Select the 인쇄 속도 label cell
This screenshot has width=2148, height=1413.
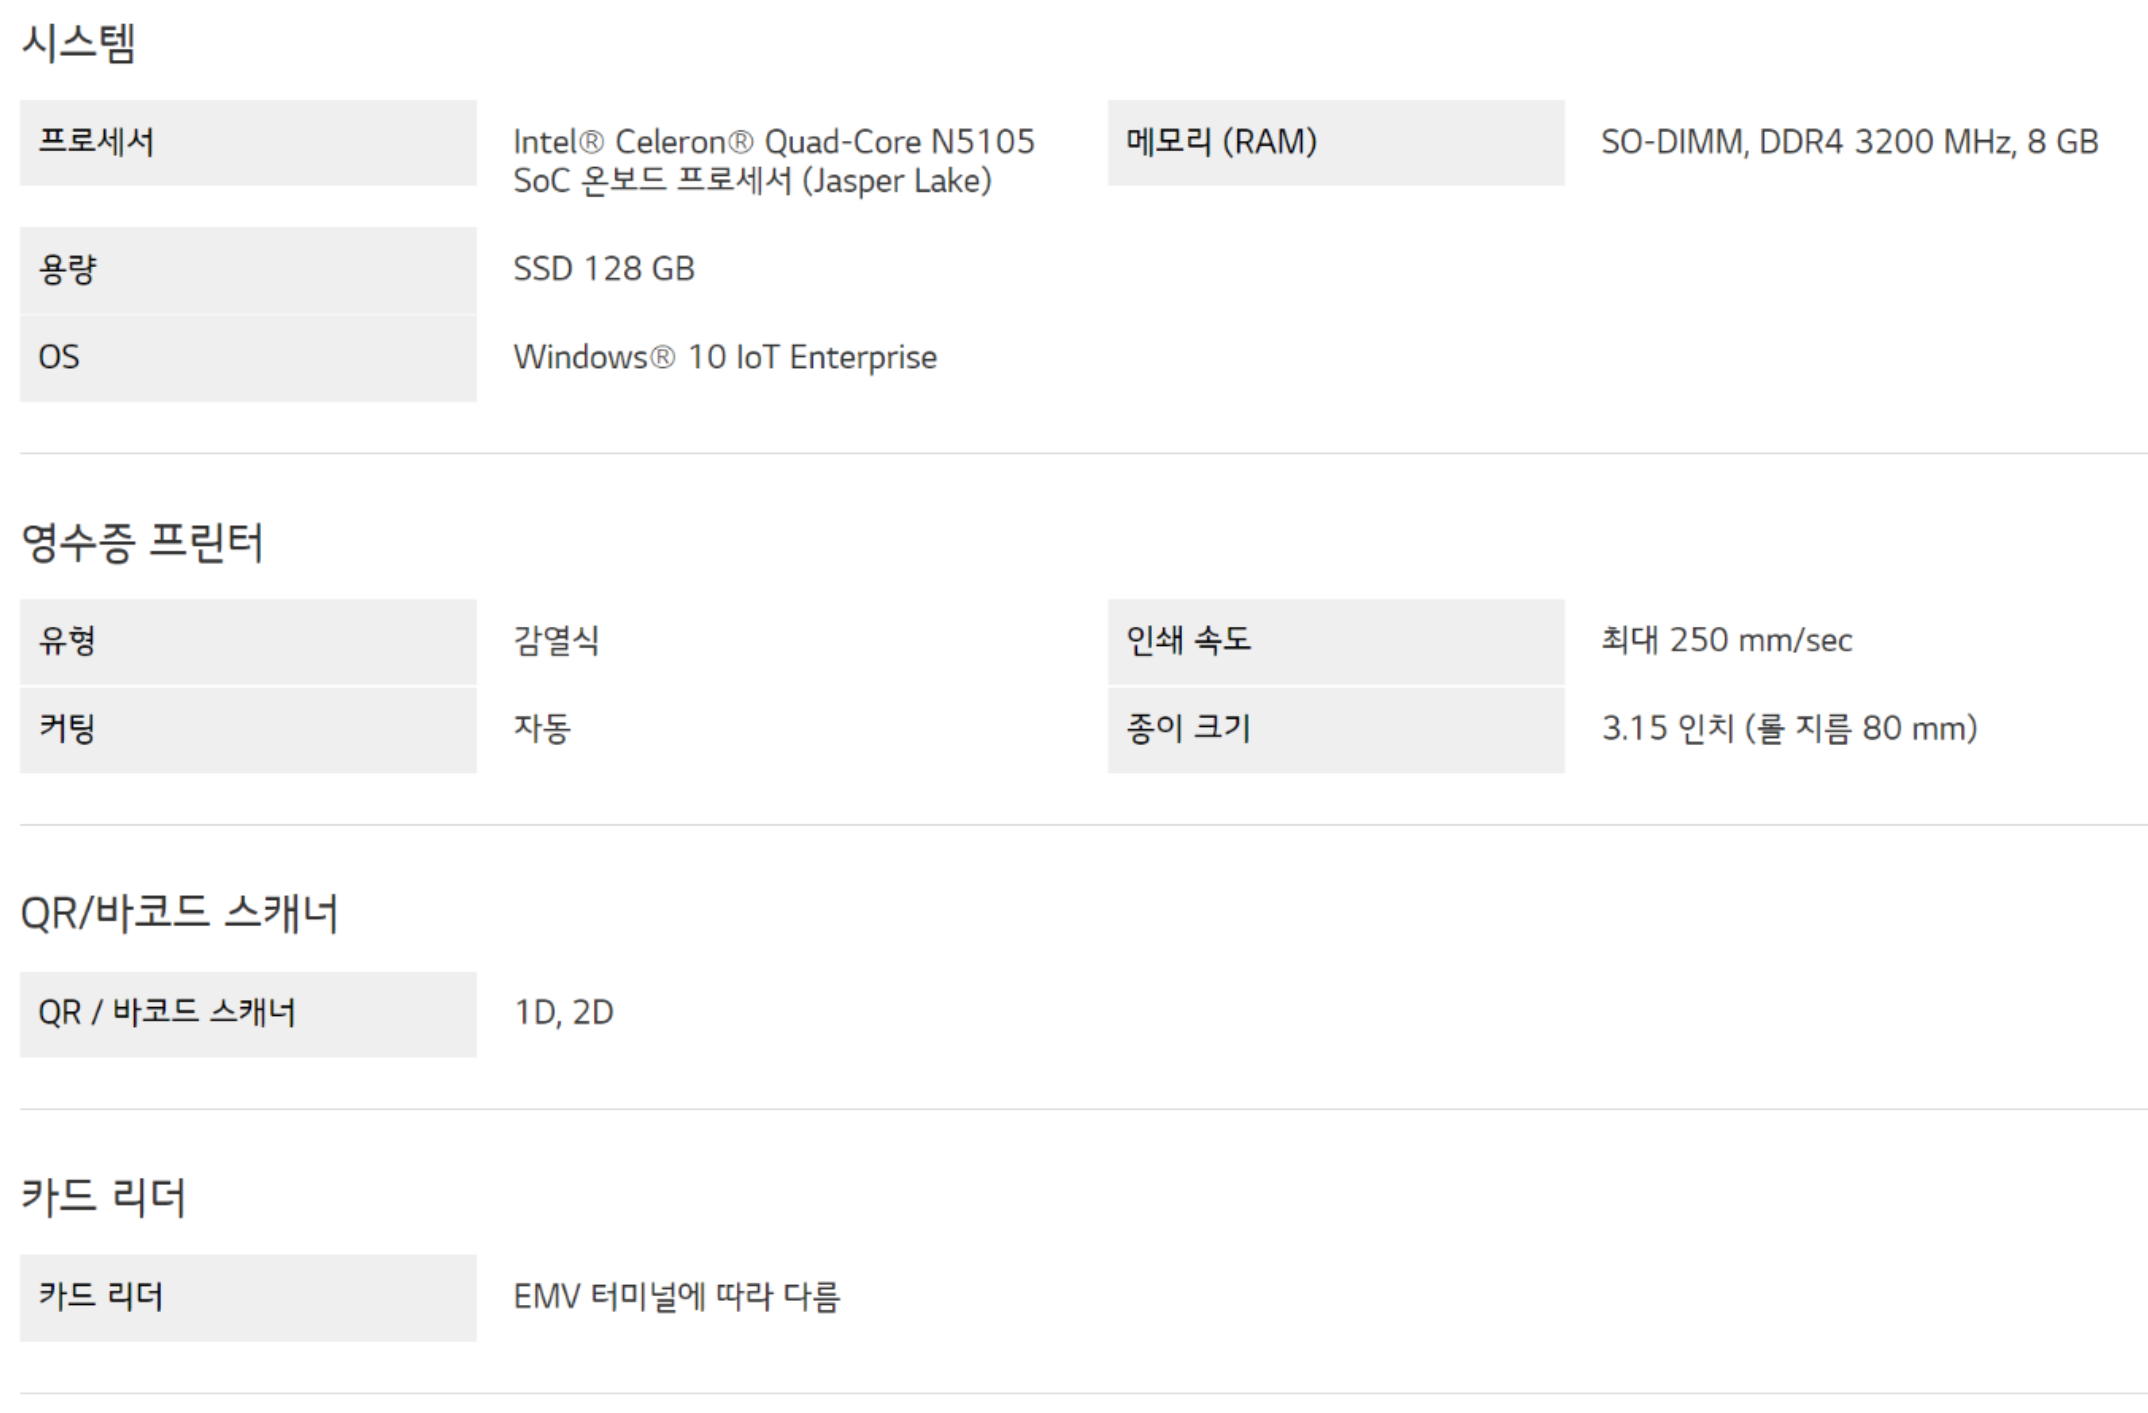1335,641
